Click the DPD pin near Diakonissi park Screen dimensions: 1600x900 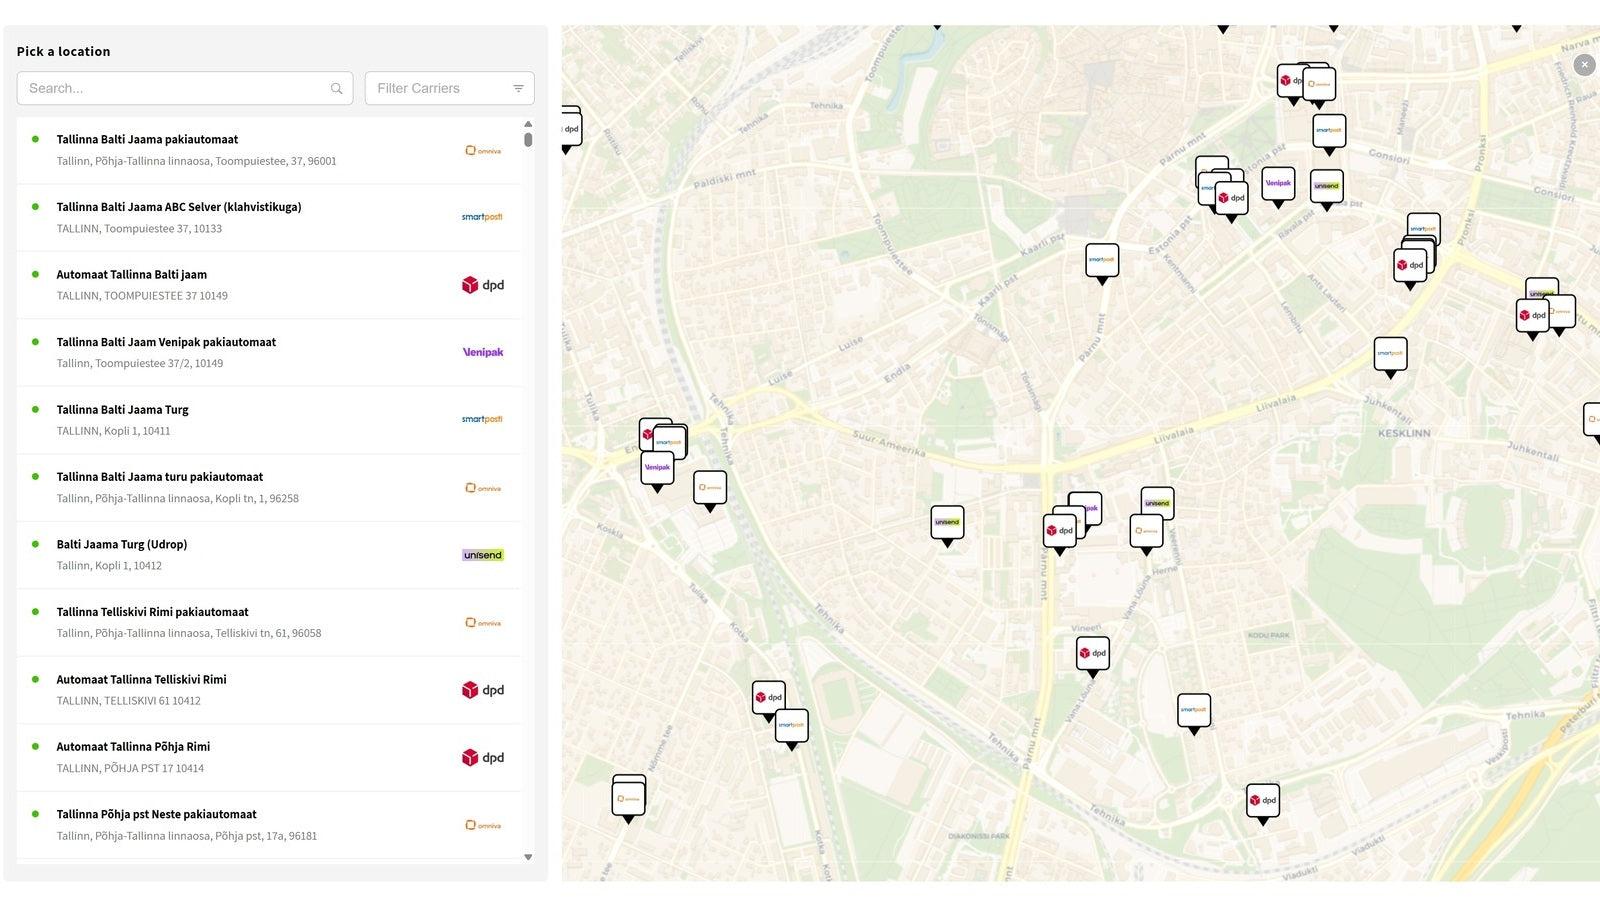pyautogui.click(x=1262, y=801)
